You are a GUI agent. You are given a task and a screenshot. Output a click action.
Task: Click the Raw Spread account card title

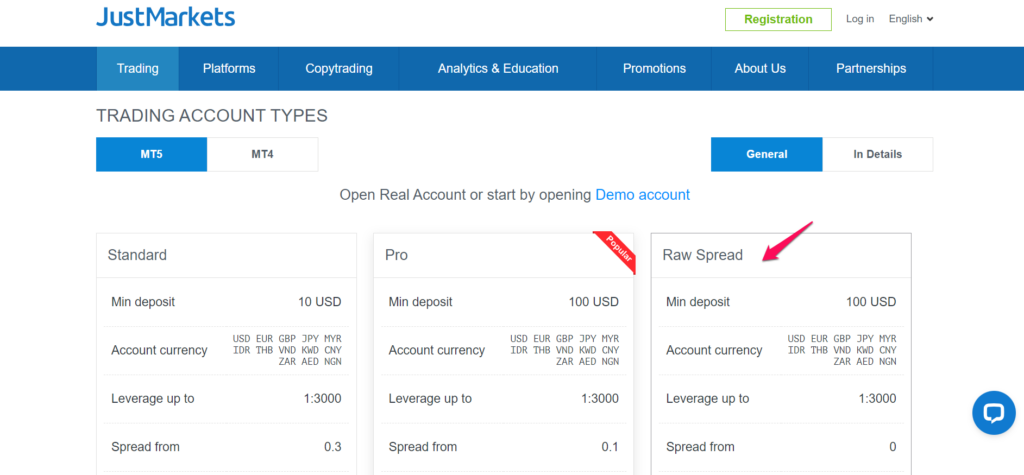coord(703,255)
